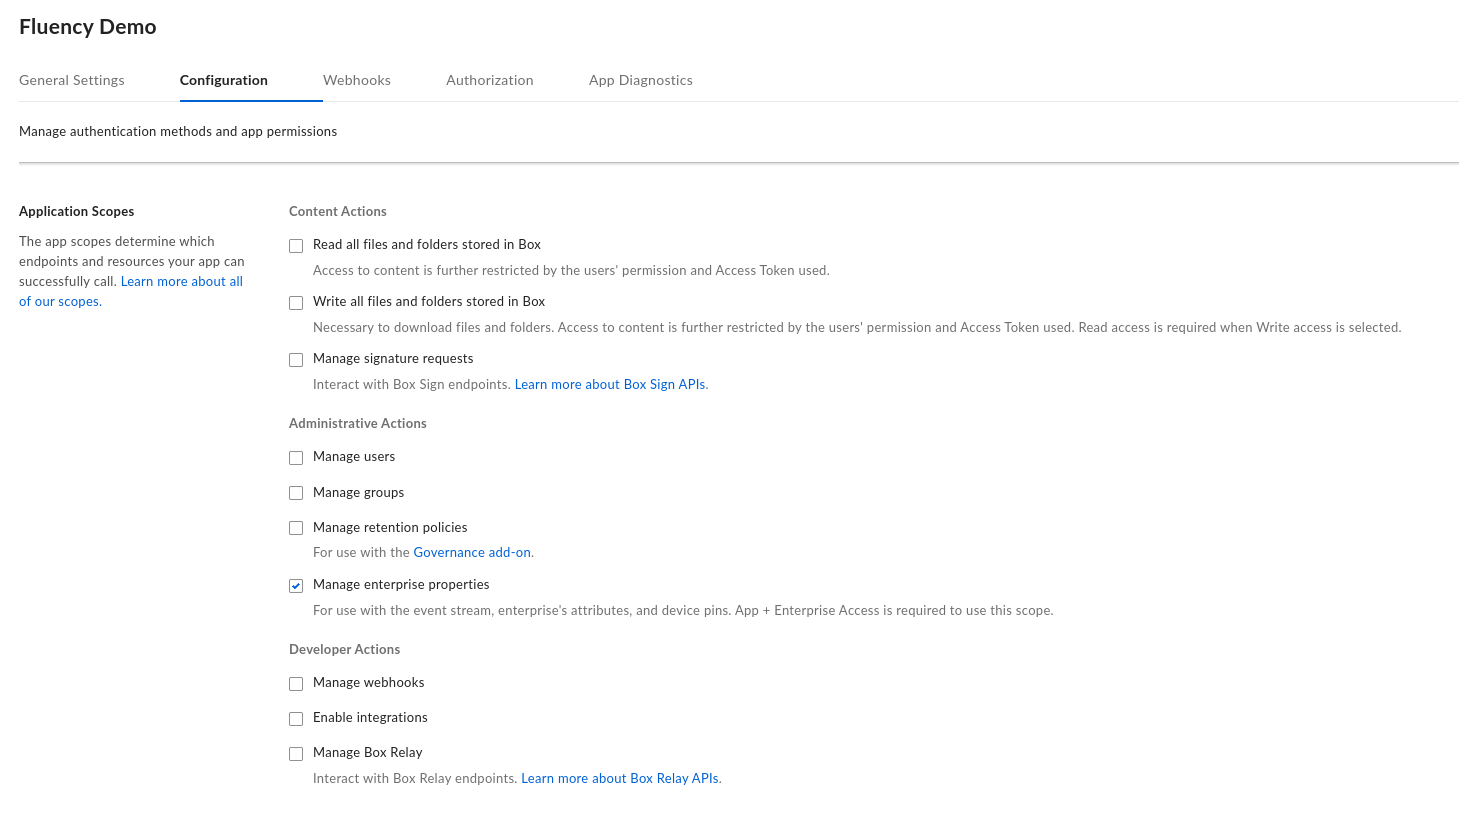Tick the Manage signature requests checkbox
Screen dimensions: 1459x827
pos(296,360)
